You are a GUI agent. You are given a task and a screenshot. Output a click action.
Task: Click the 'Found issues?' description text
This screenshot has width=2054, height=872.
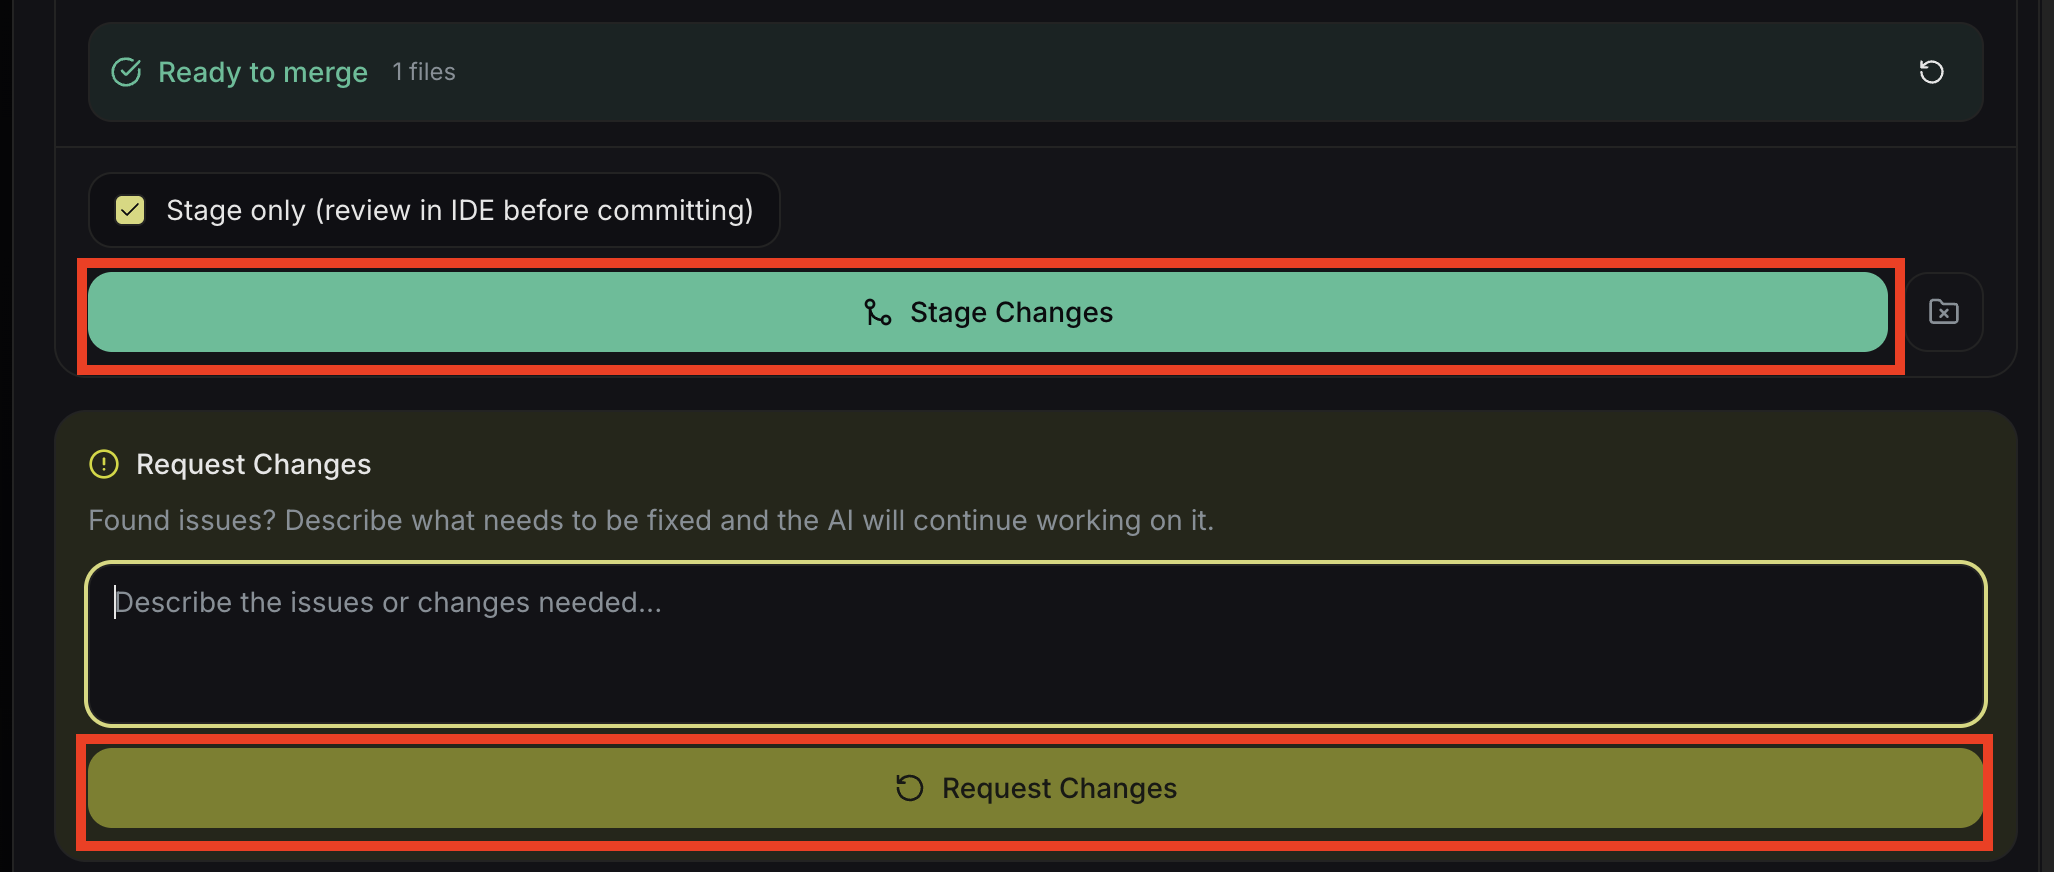point(651,520)
